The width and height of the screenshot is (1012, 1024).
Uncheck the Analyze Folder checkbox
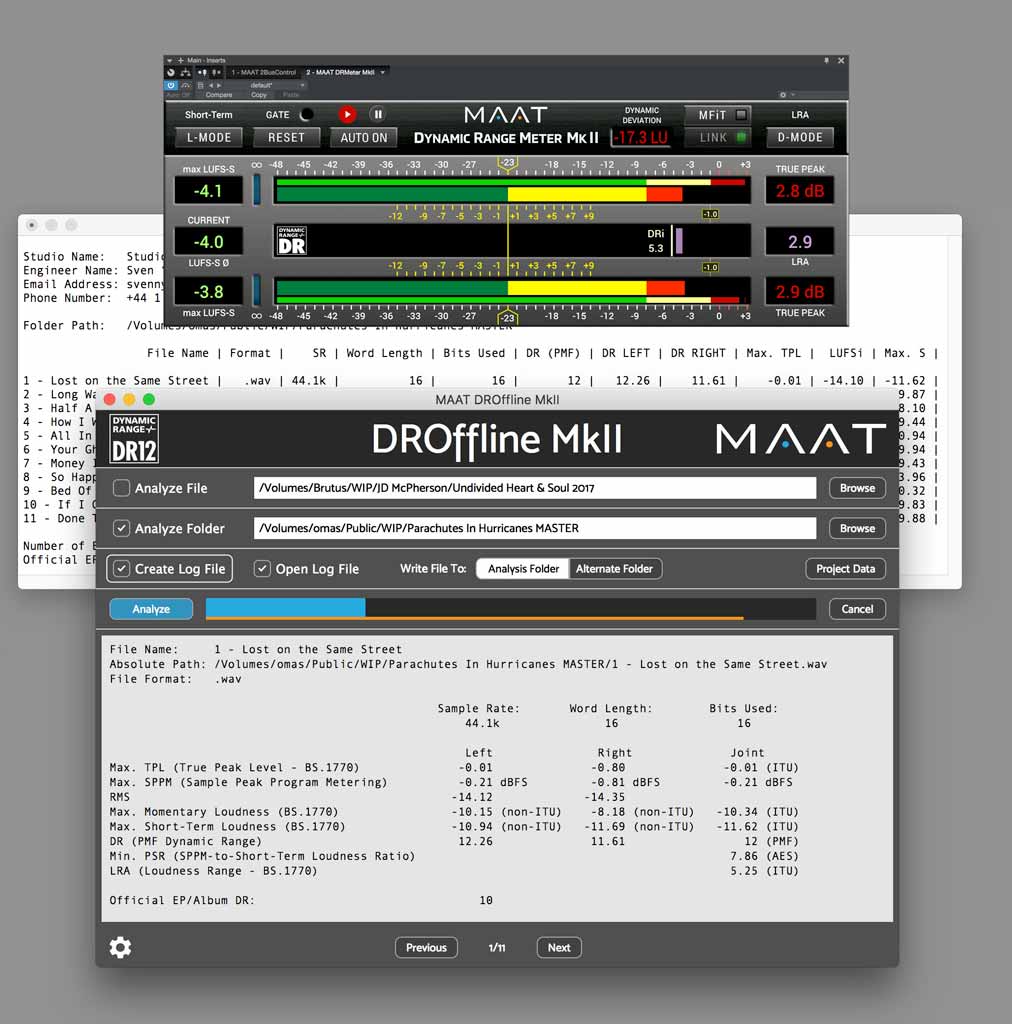coord(121,528)
